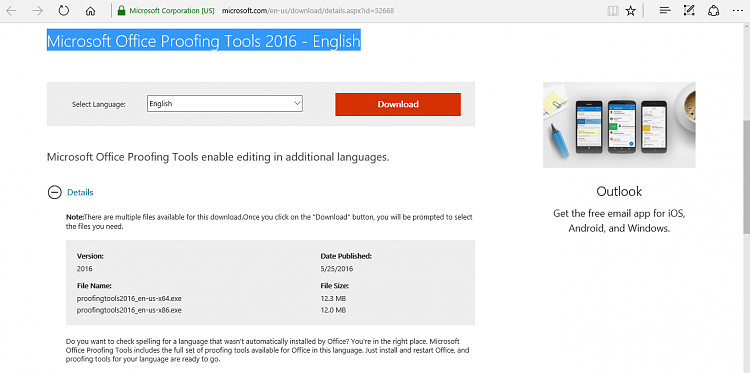Open reading view book icon
This screenshot has height=373, width=750.
point(613,11)
